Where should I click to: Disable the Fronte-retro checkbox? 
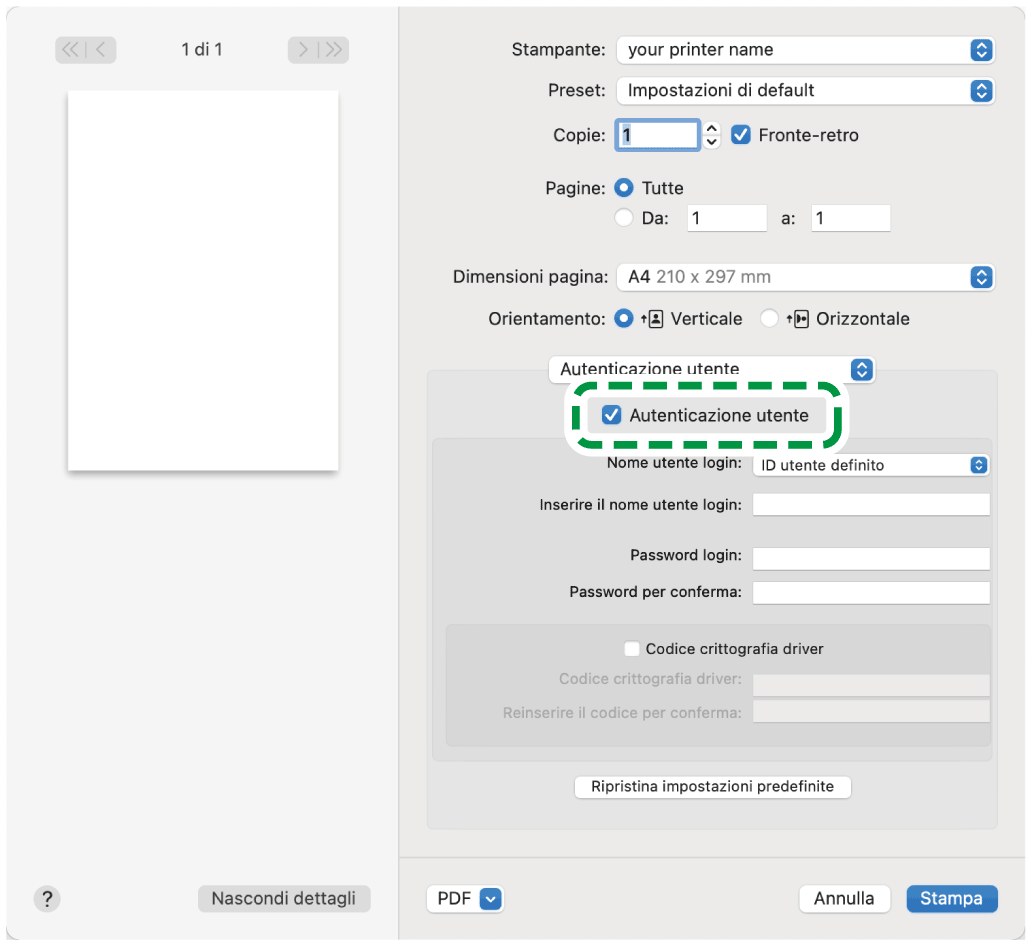741,135
